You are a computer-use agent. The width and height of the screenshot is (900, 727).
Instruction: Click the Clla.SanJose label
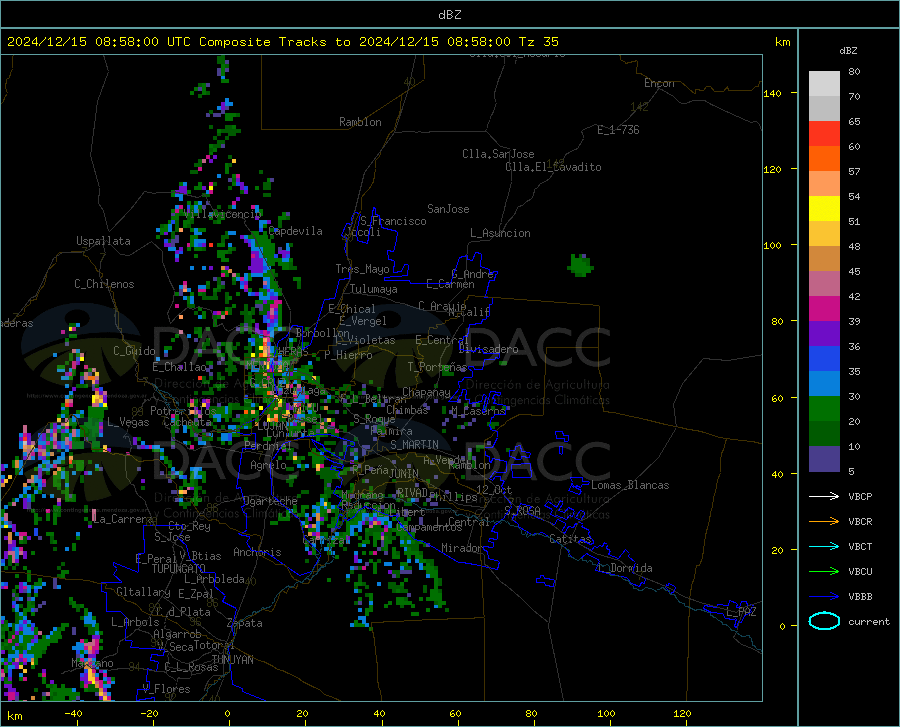(x=498, y=154)
